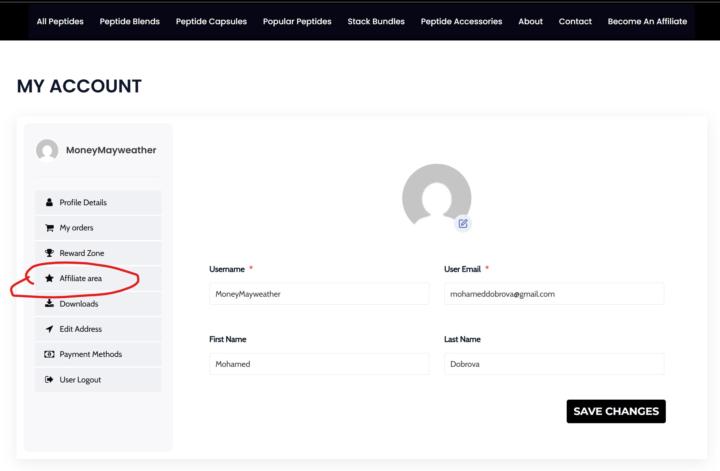The image size is (720, 471).
Task: Click the MoneyMayweather sidebar username text
Action: click(x=111, y=150)
